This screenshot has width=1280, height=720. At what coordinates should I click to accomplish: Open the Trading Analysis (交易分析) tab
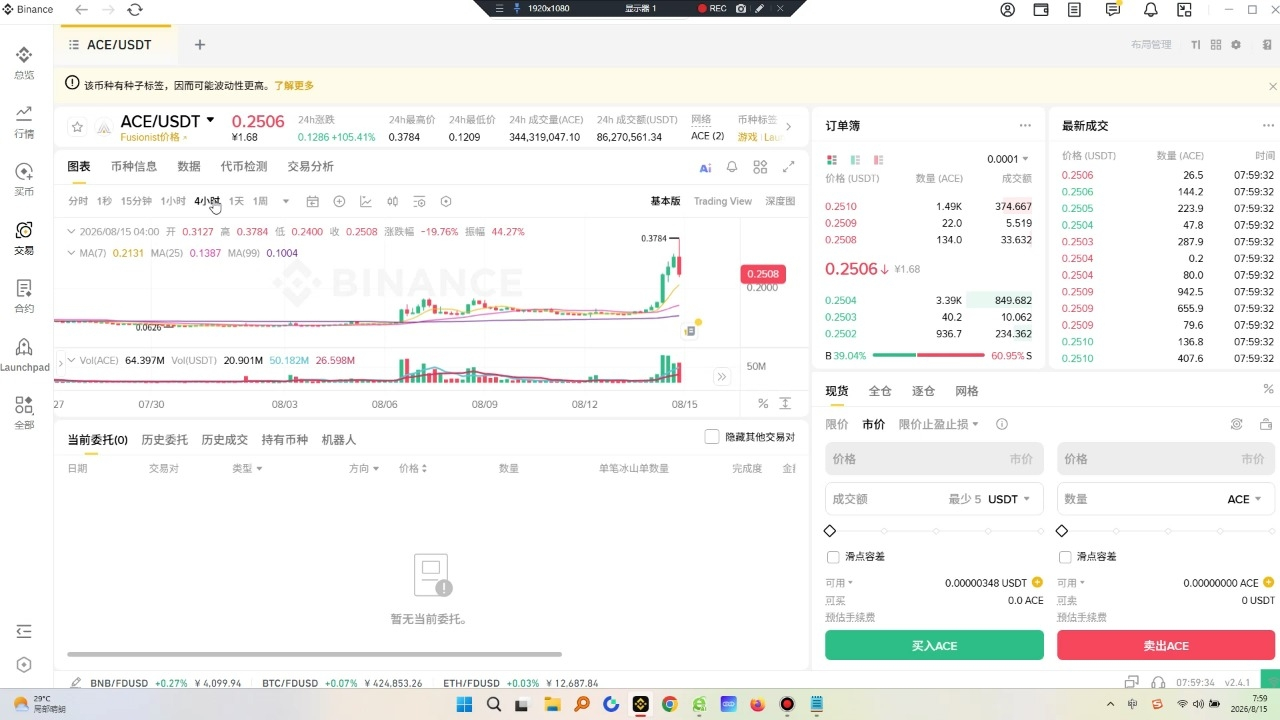click(x=311, y=167)
